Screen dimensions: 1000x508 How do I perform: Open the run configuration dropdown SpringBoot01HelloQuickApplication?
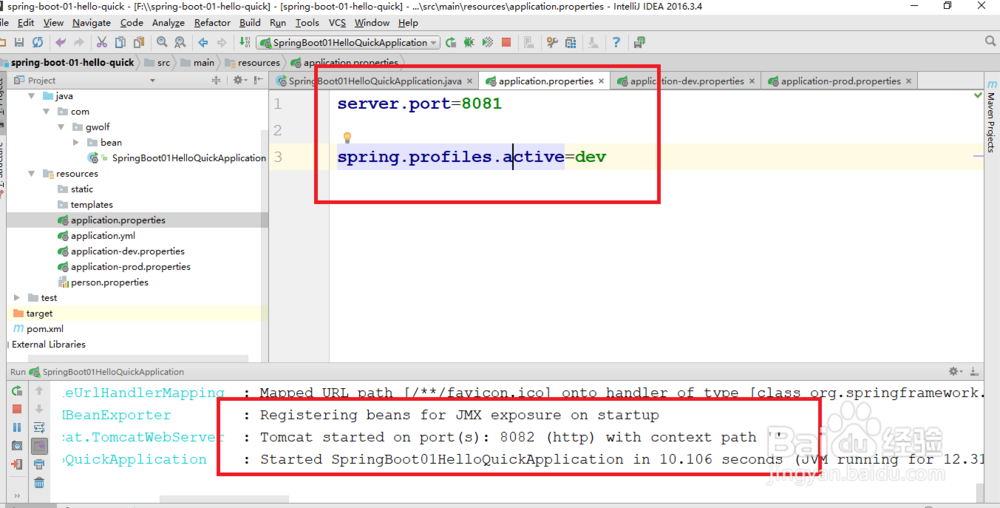(x=349, y=43)
